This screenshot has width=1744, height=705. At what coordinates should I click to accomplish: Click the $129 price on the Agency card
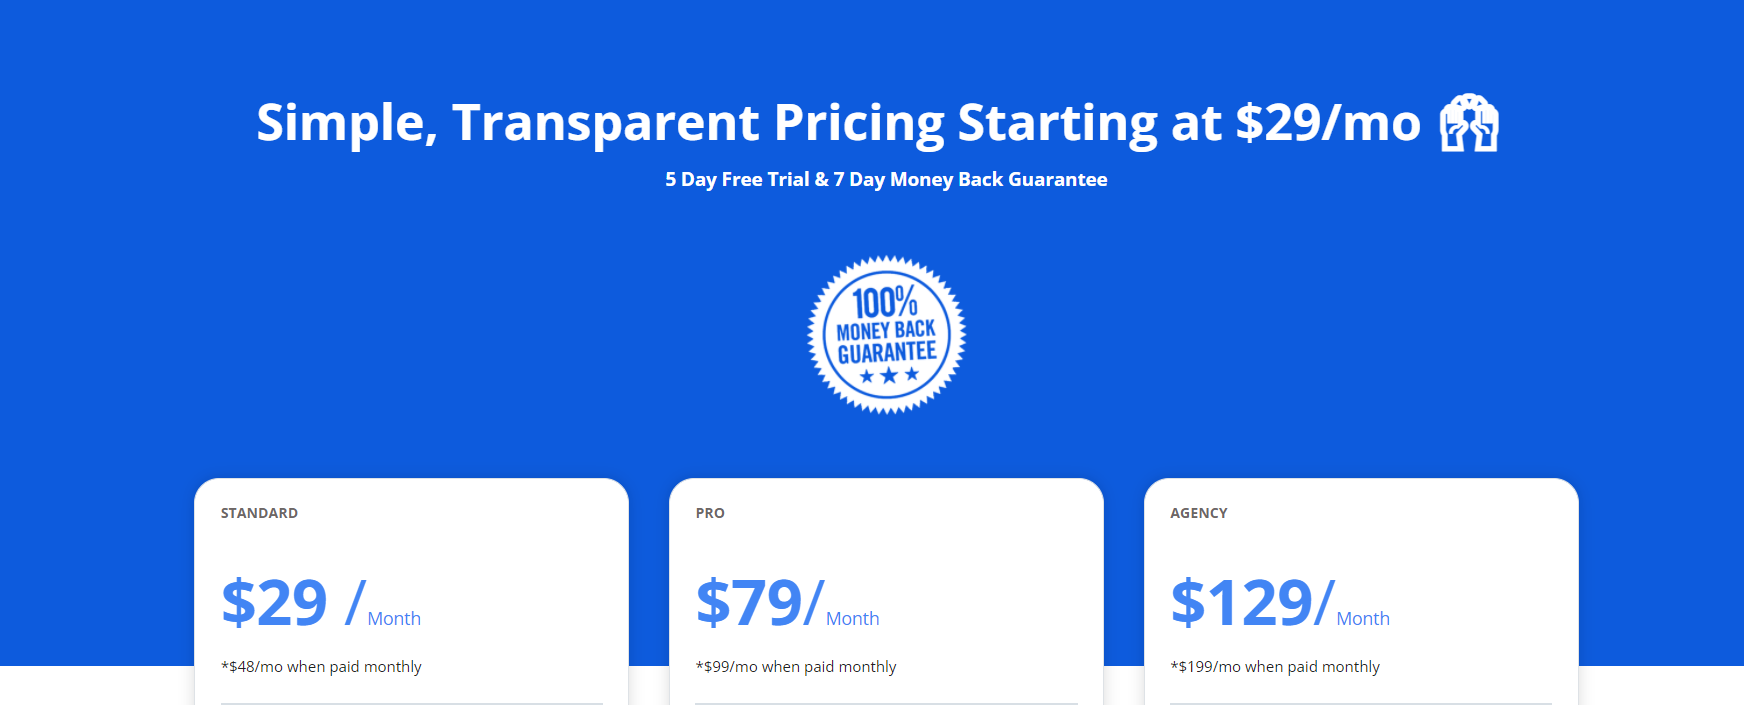point(1243,601)
